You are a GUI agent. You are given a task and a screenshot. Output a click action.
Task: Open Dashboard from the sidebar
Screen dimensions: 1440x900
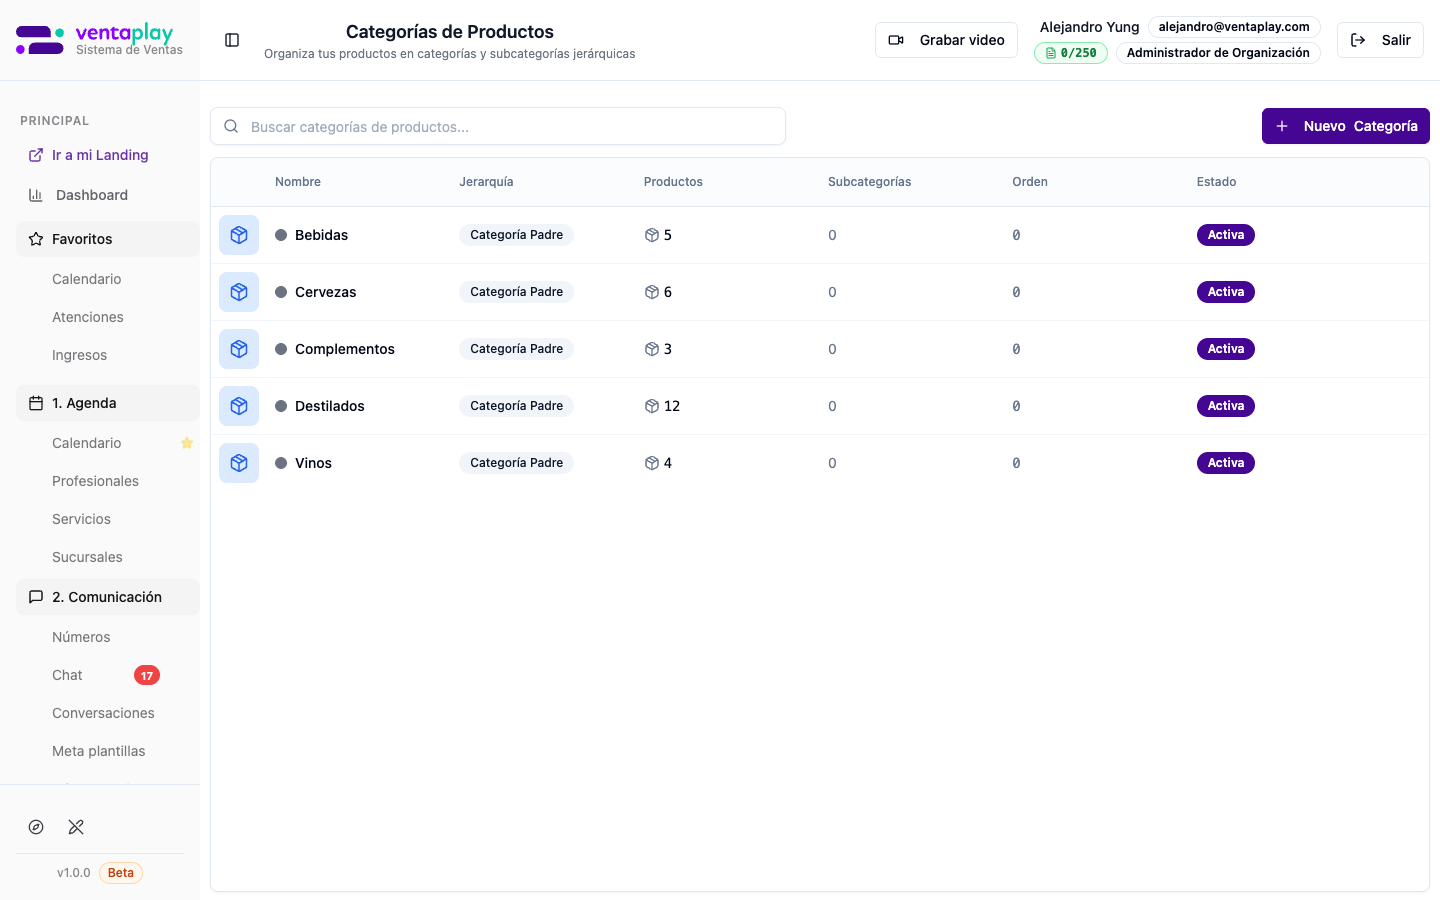(x=91, y=195)
